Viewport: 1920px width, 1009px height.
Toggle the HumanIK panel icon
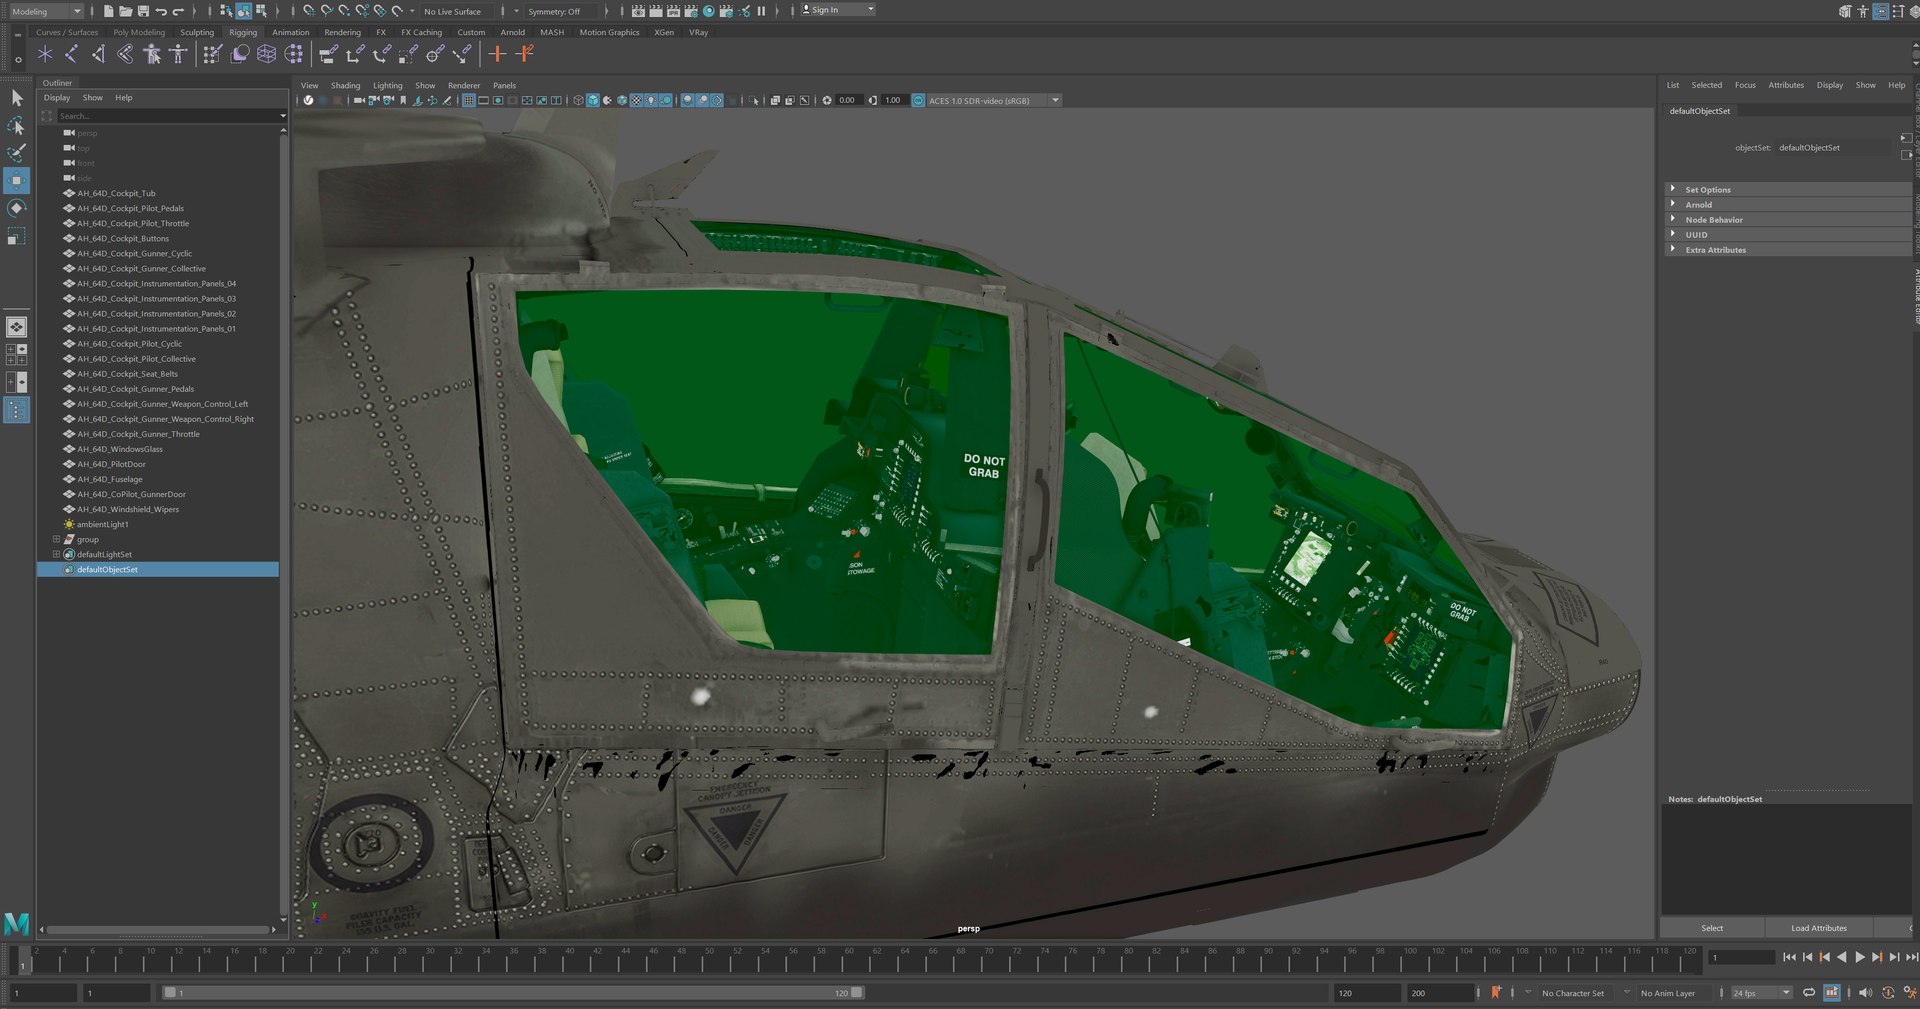(x=1863, y=11)
